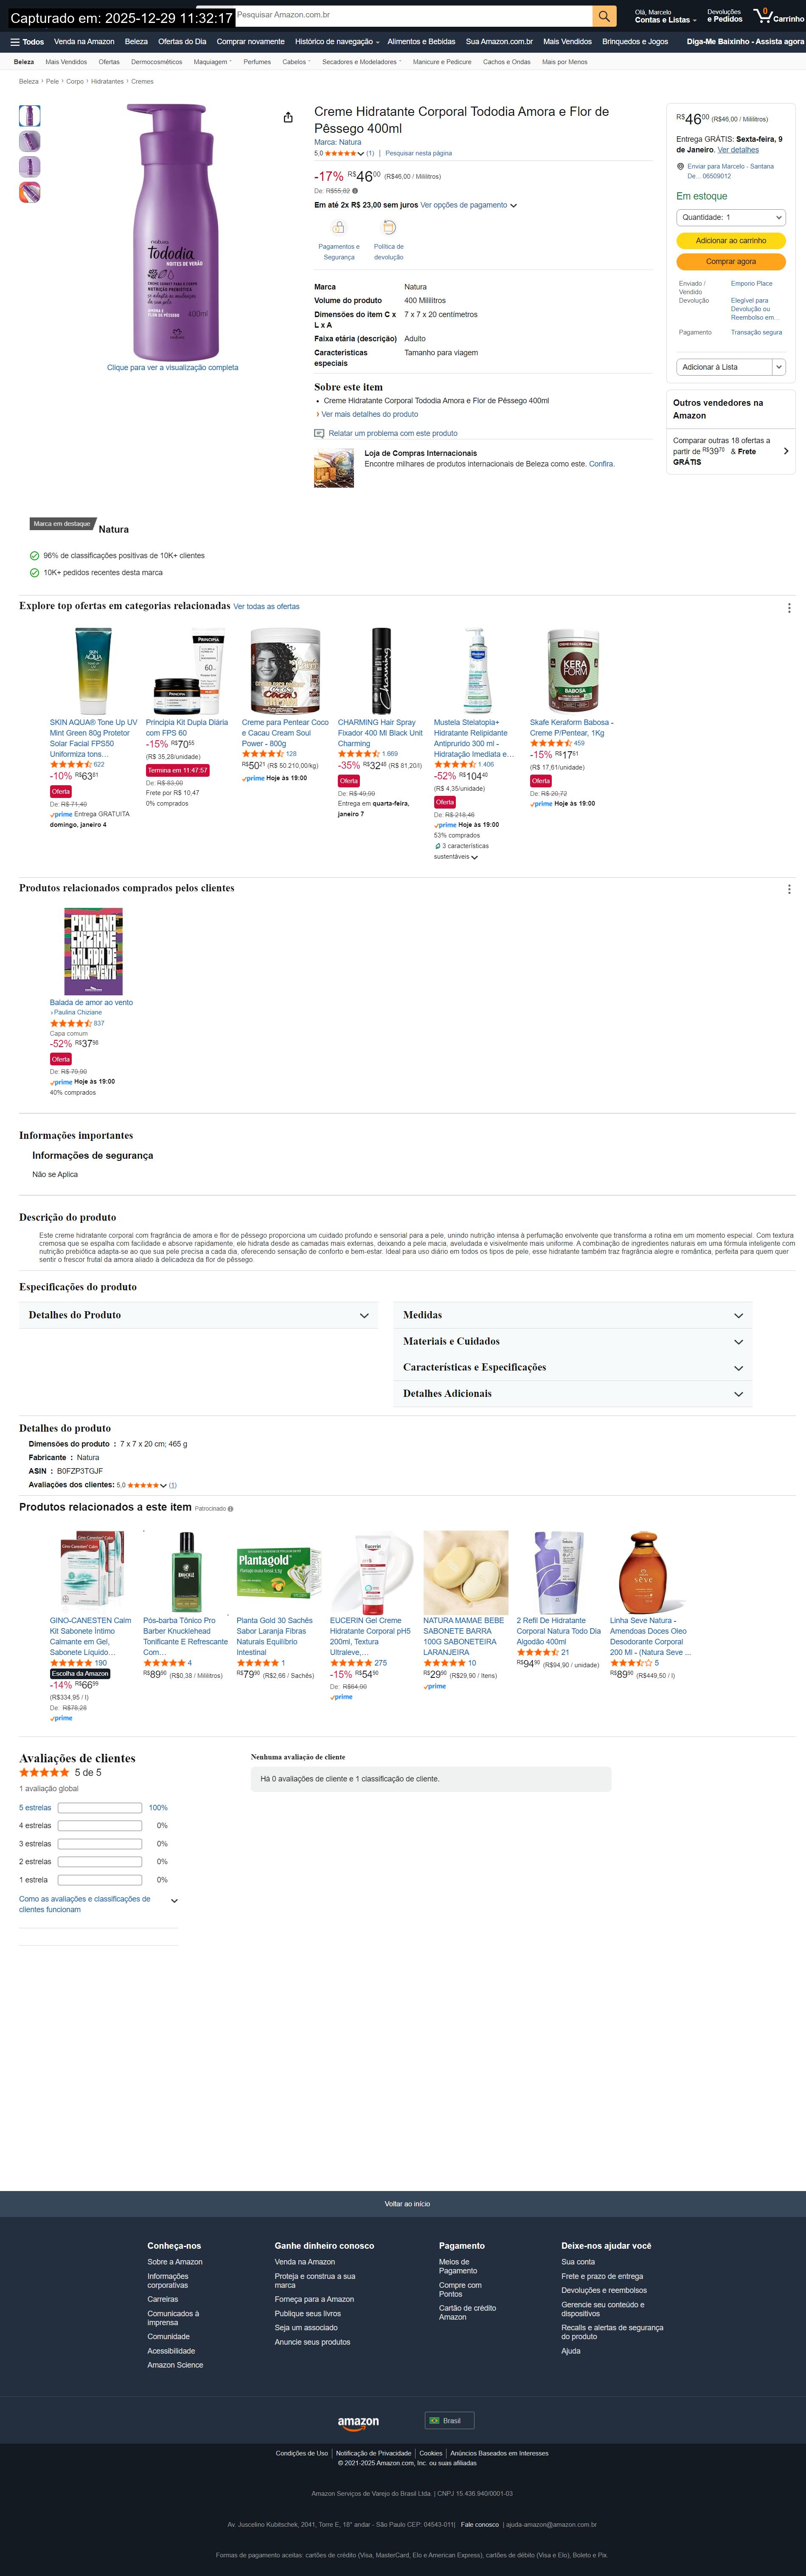Open the Quantidade dropdown
Screen dimensions: 806x2576
[731, 217]
